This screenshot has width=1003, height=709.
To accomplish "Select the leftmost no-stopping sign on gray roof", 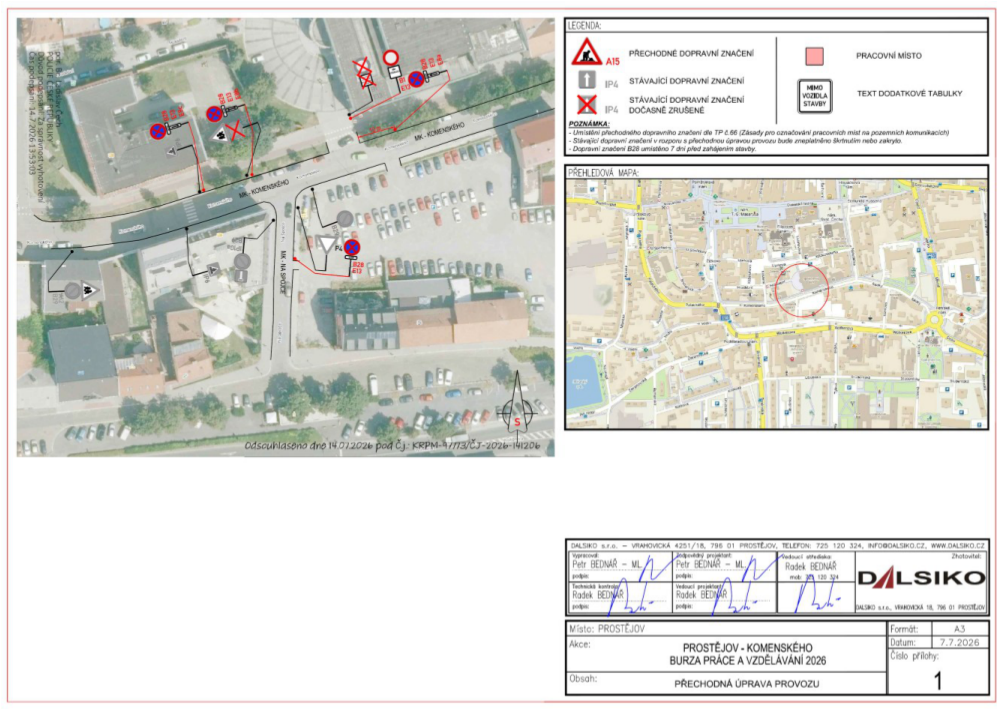I will [x=157, y=132].
